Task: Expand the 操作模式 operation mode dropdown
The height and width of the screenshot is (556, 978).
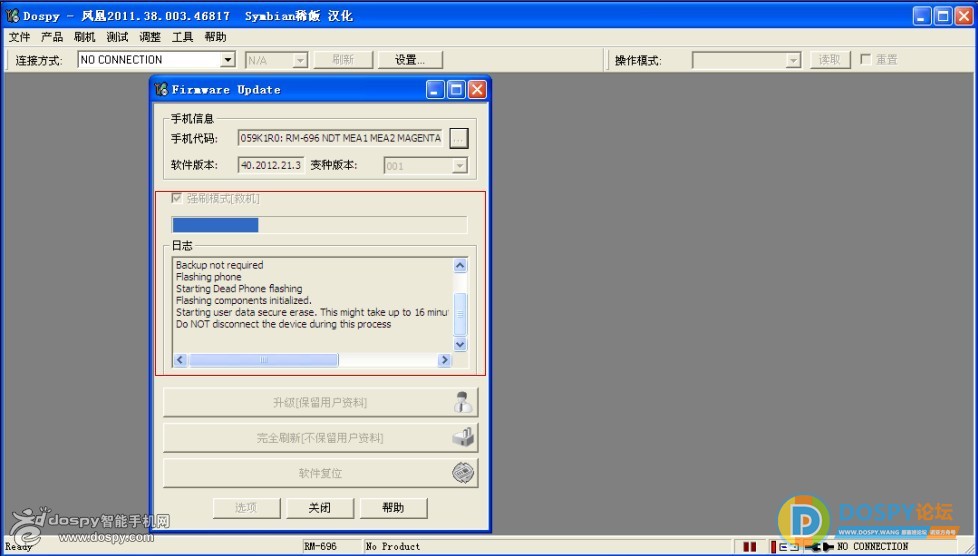Action: click(x=793, y=60)
